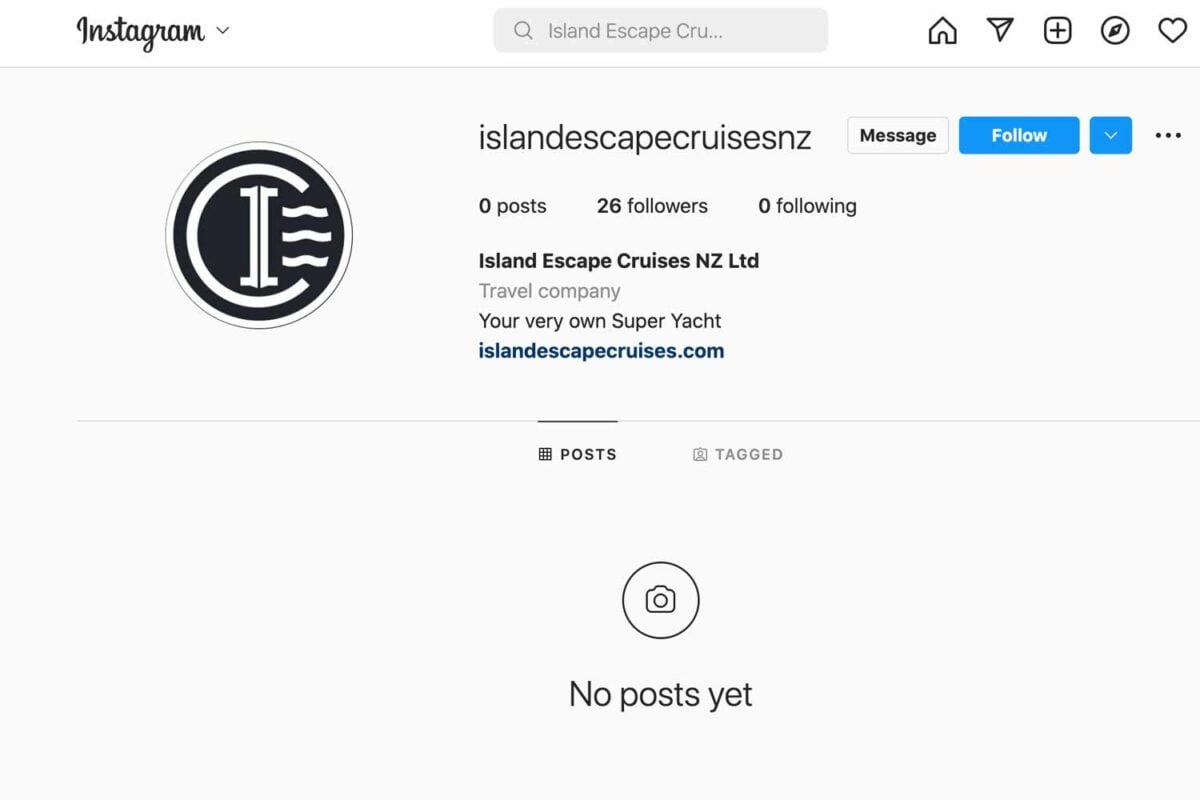
Task: Open the circular profile picture logo
Action: point(259,235)
